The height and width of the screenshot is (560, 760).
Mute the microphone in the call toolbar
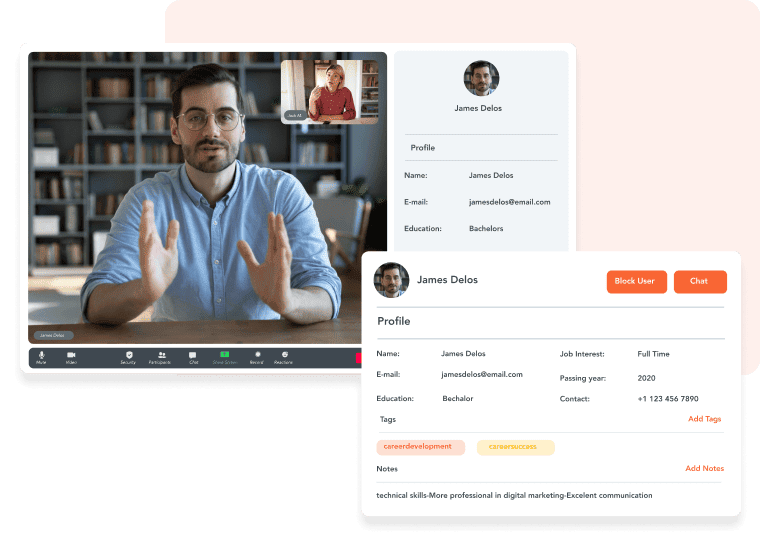[41, 356]
